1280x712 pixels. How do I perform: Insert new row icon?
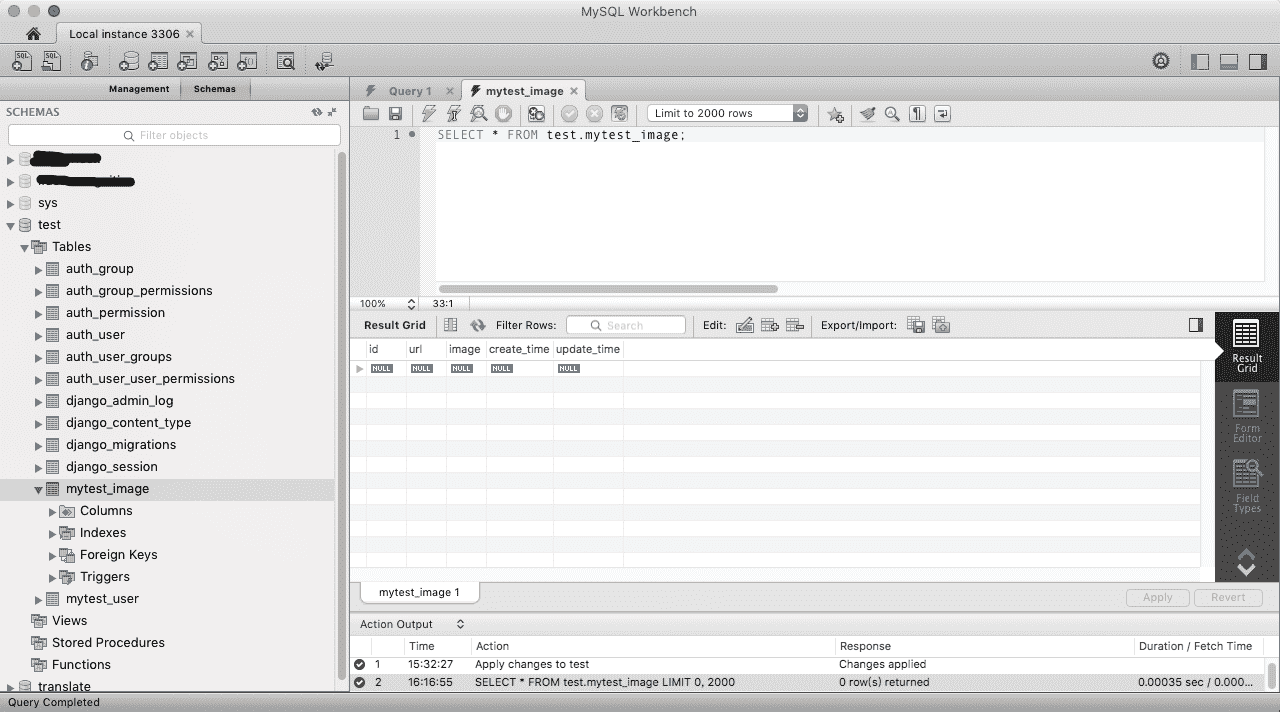pyautogui.click(x=770, y=325)
